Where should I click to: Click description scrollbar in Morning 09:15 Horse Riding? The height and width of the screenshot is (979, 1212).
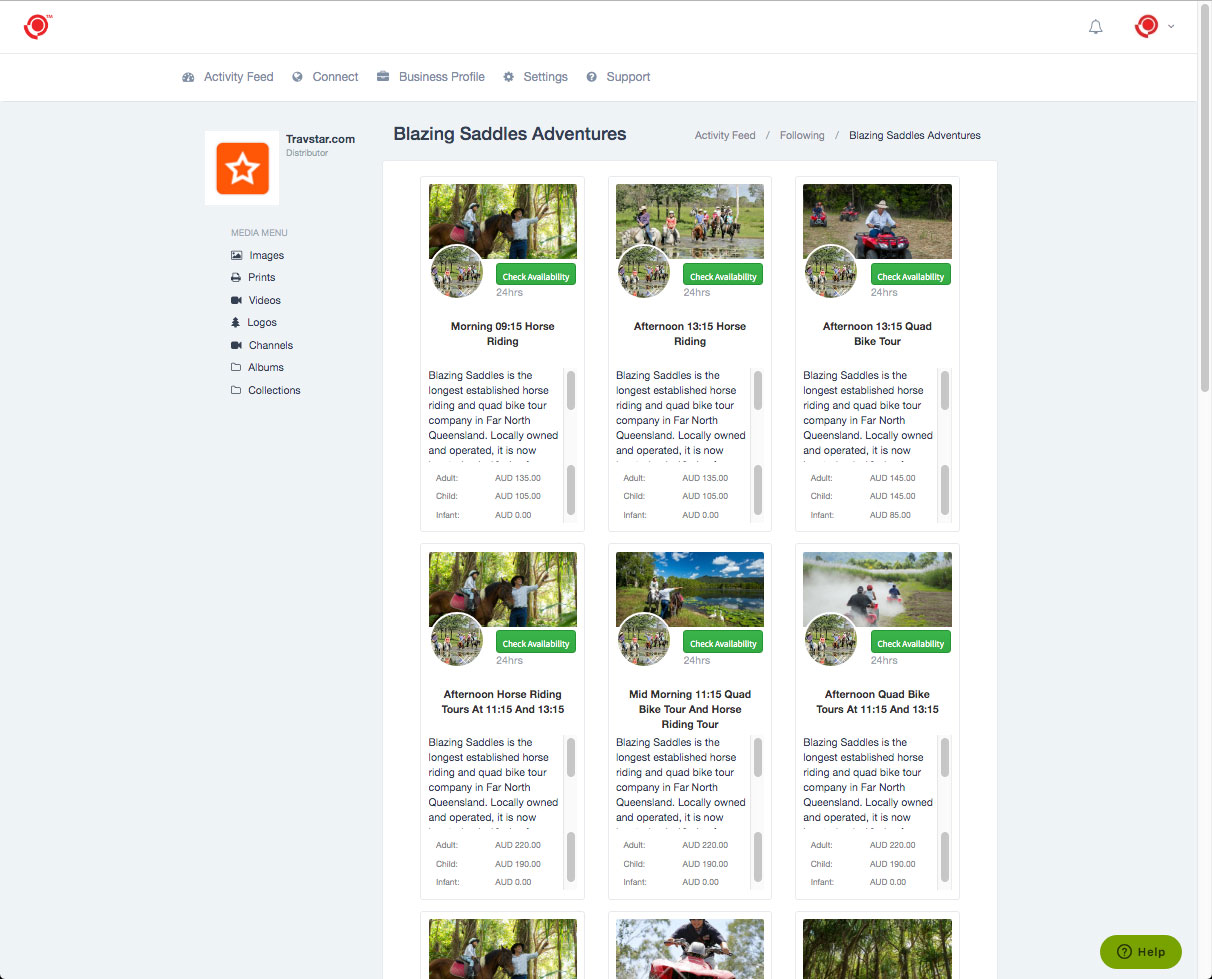[571, 390]
